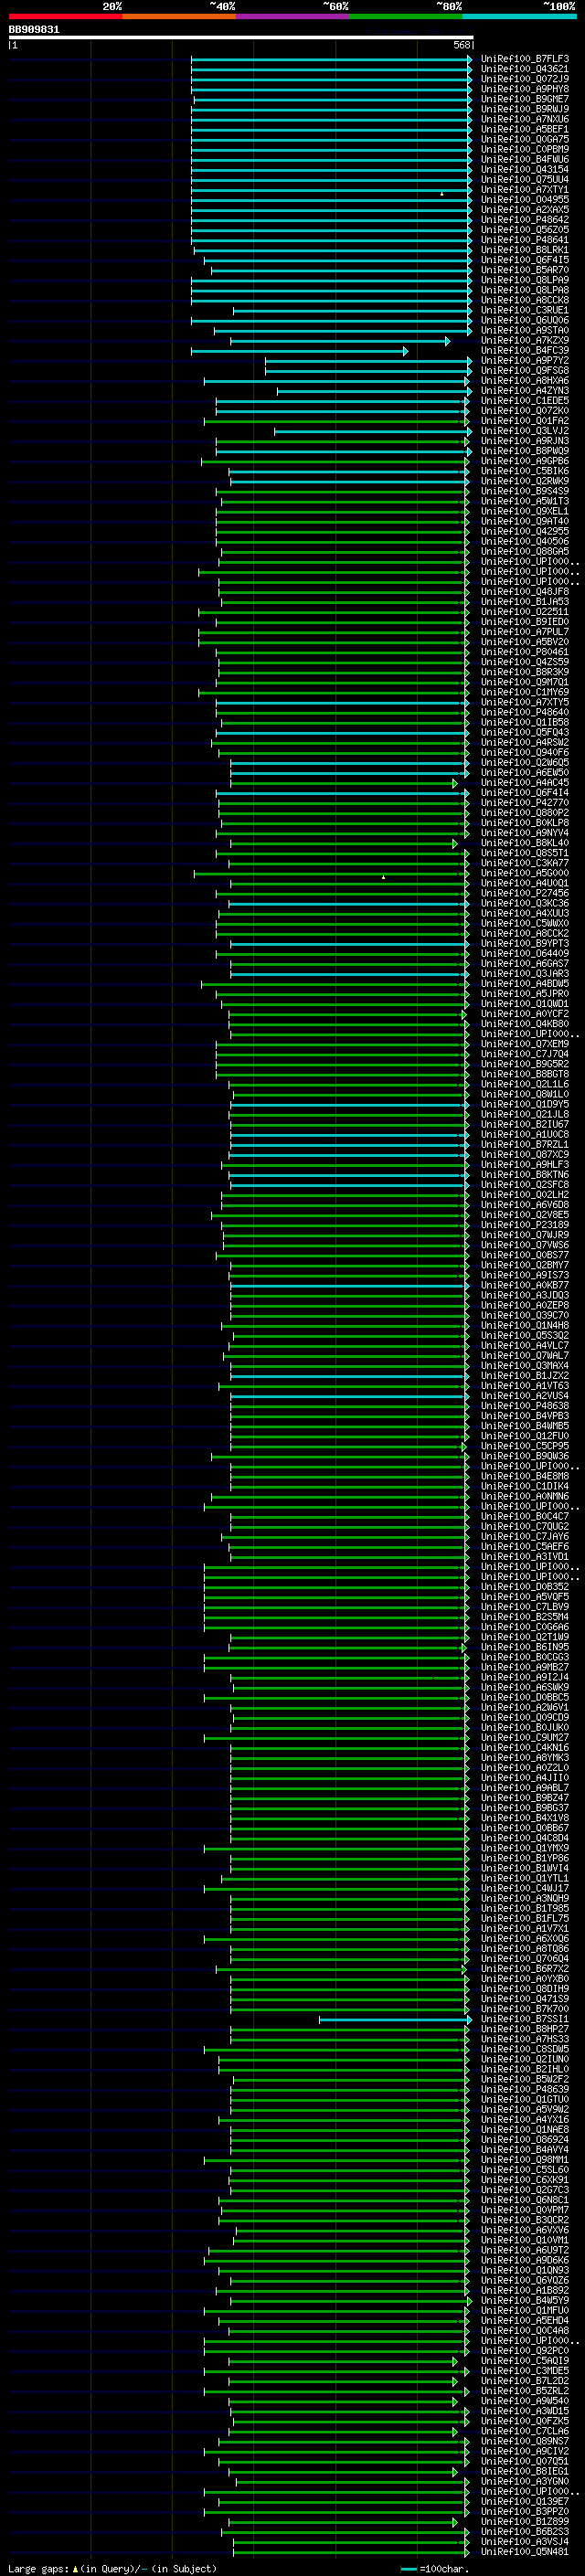Open hit UniRef100_P80461

pos(524,652)
